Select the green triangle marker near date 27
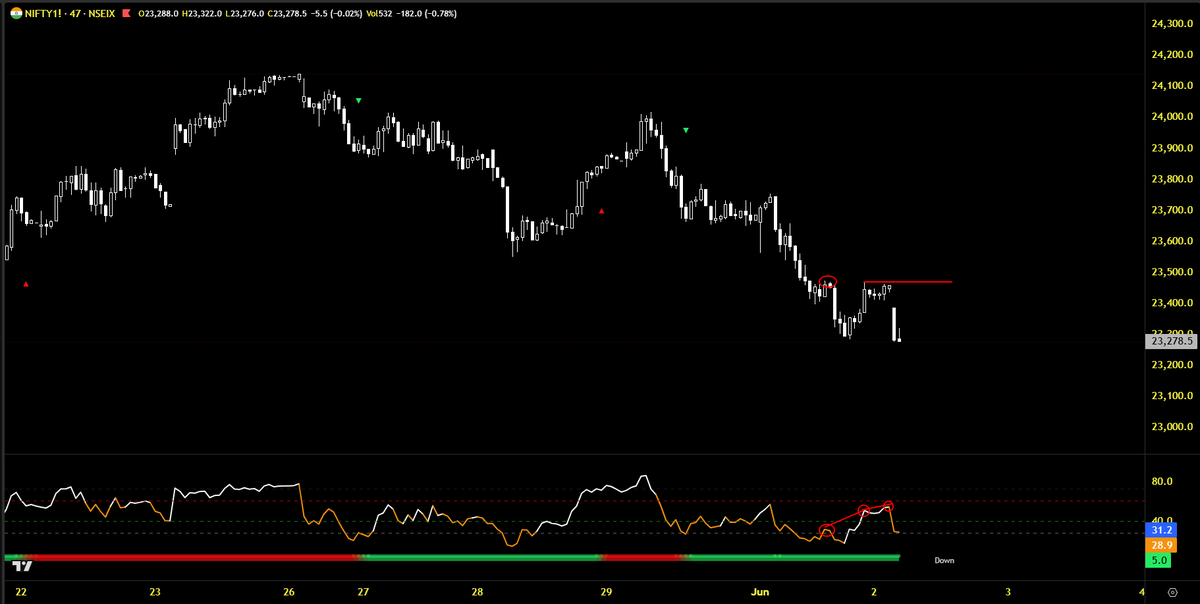 [x=359, y=101]
